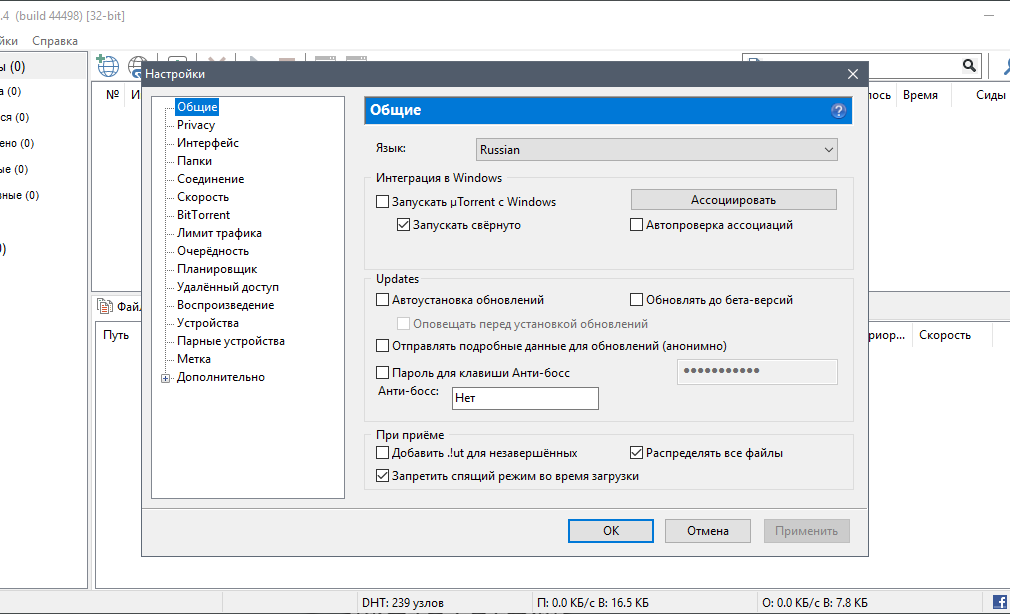Go to Папки settings section
Image resolution: width=1010 pixels, height=614 pixels.
click(195, 161)
